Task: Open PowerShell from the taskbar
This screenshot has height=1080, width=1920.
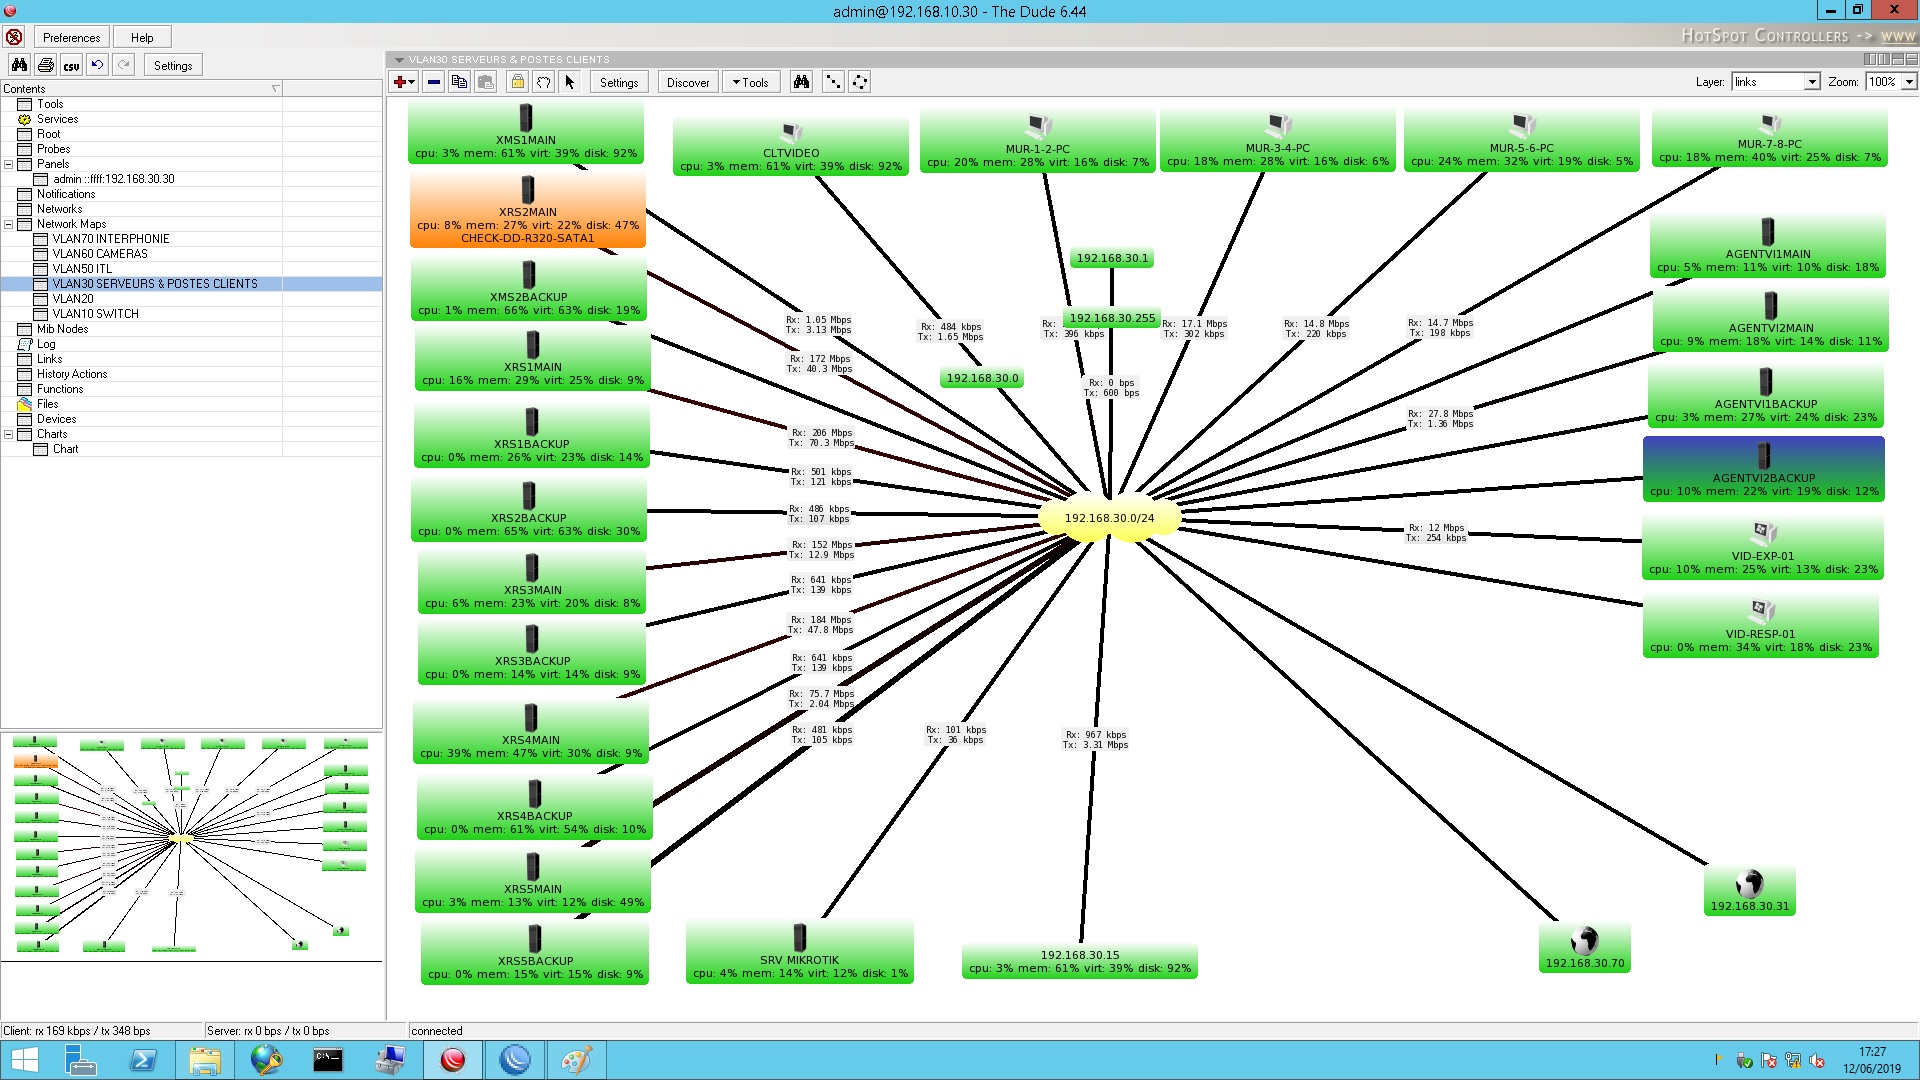Action: point(143,1060)
